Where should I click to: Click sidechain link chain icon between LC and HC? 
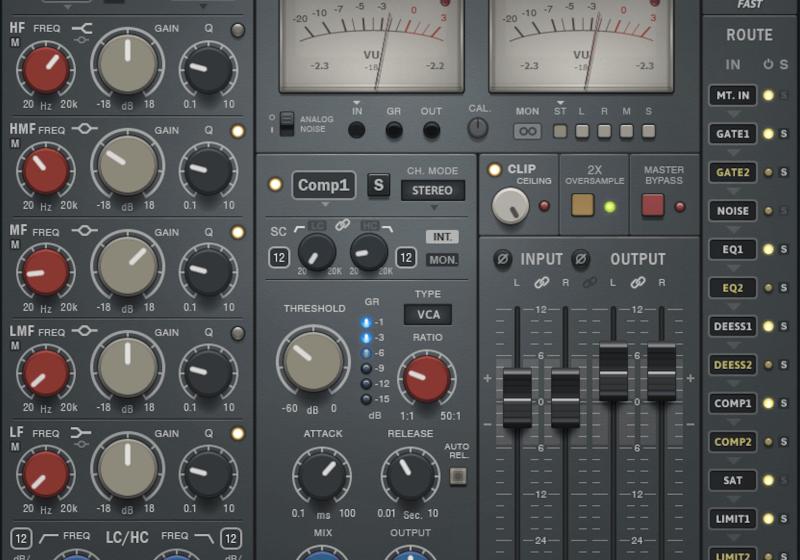coord(342,224)
